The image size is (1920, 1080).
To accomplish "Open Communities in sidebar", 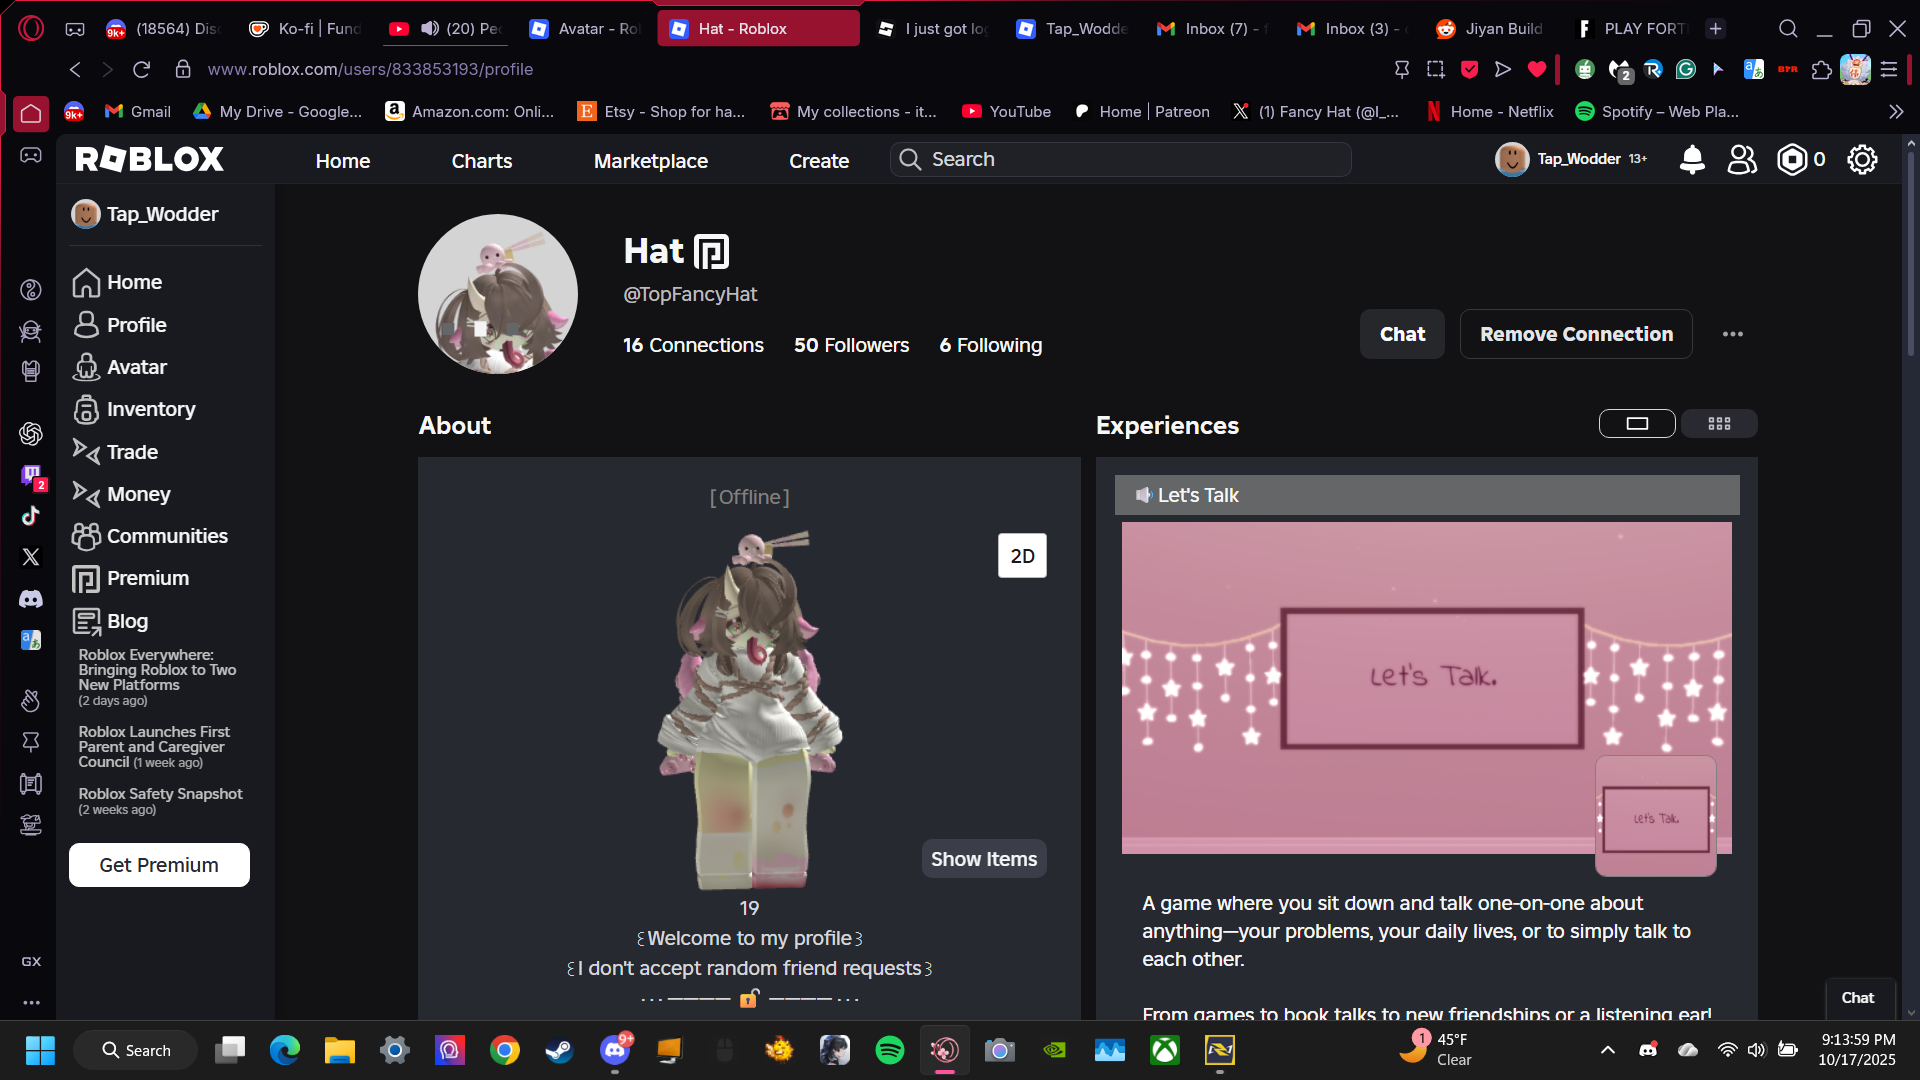I will pos(167,536).
